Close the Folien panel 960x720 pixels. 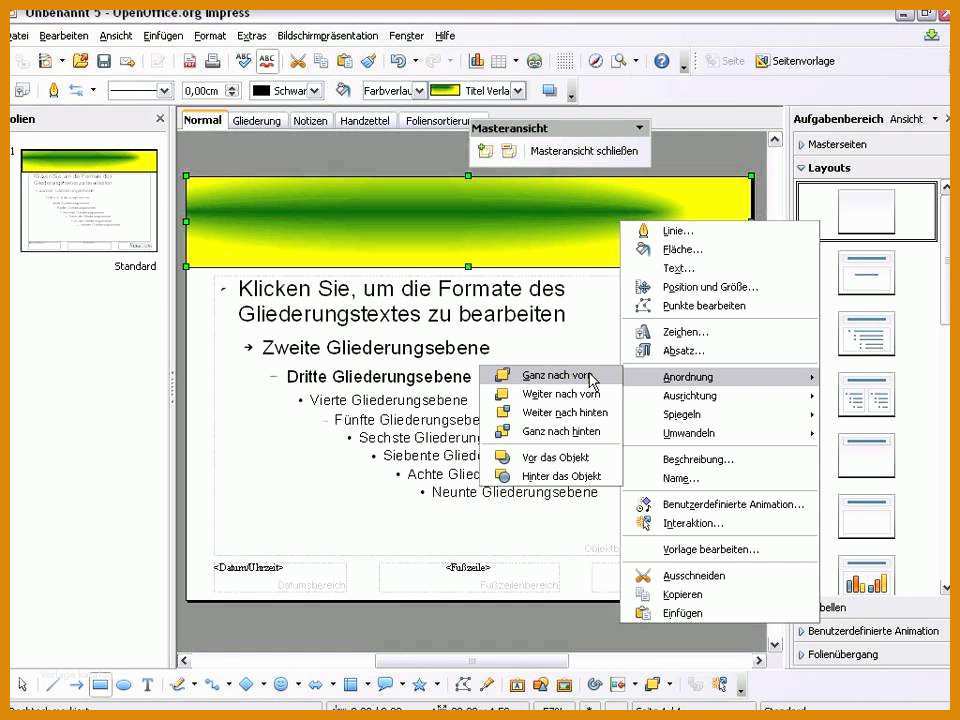click(160, 118)
